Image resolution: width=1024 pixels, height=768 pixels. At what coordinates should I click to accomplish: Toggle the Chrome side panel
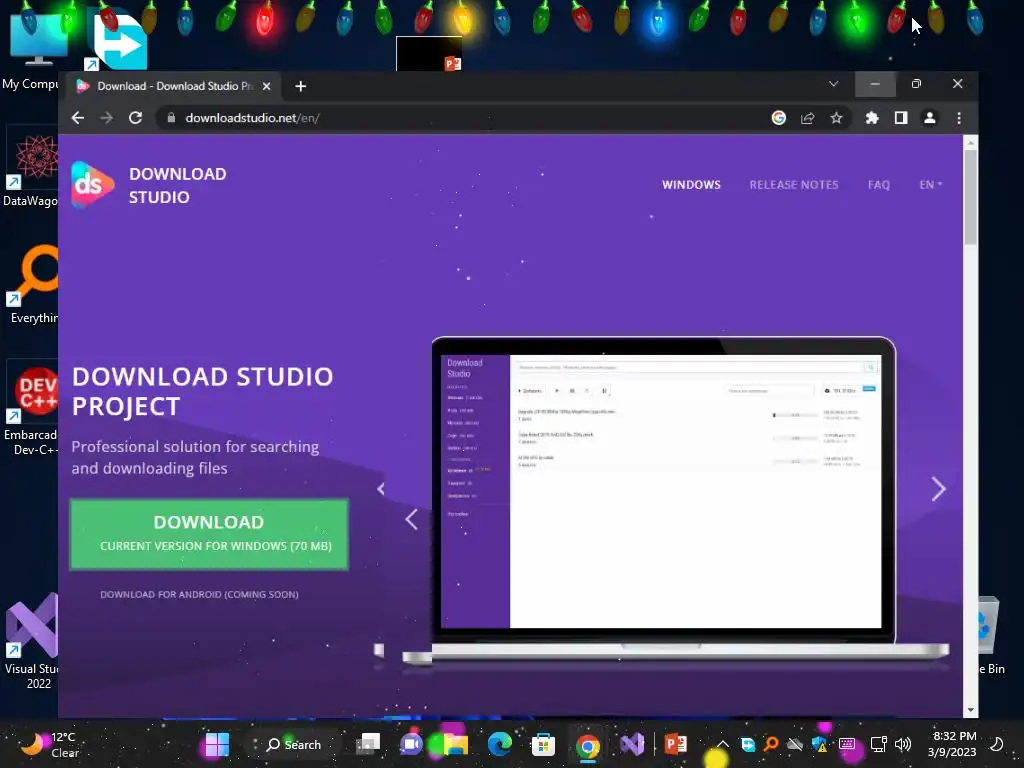tap(901, 118)
